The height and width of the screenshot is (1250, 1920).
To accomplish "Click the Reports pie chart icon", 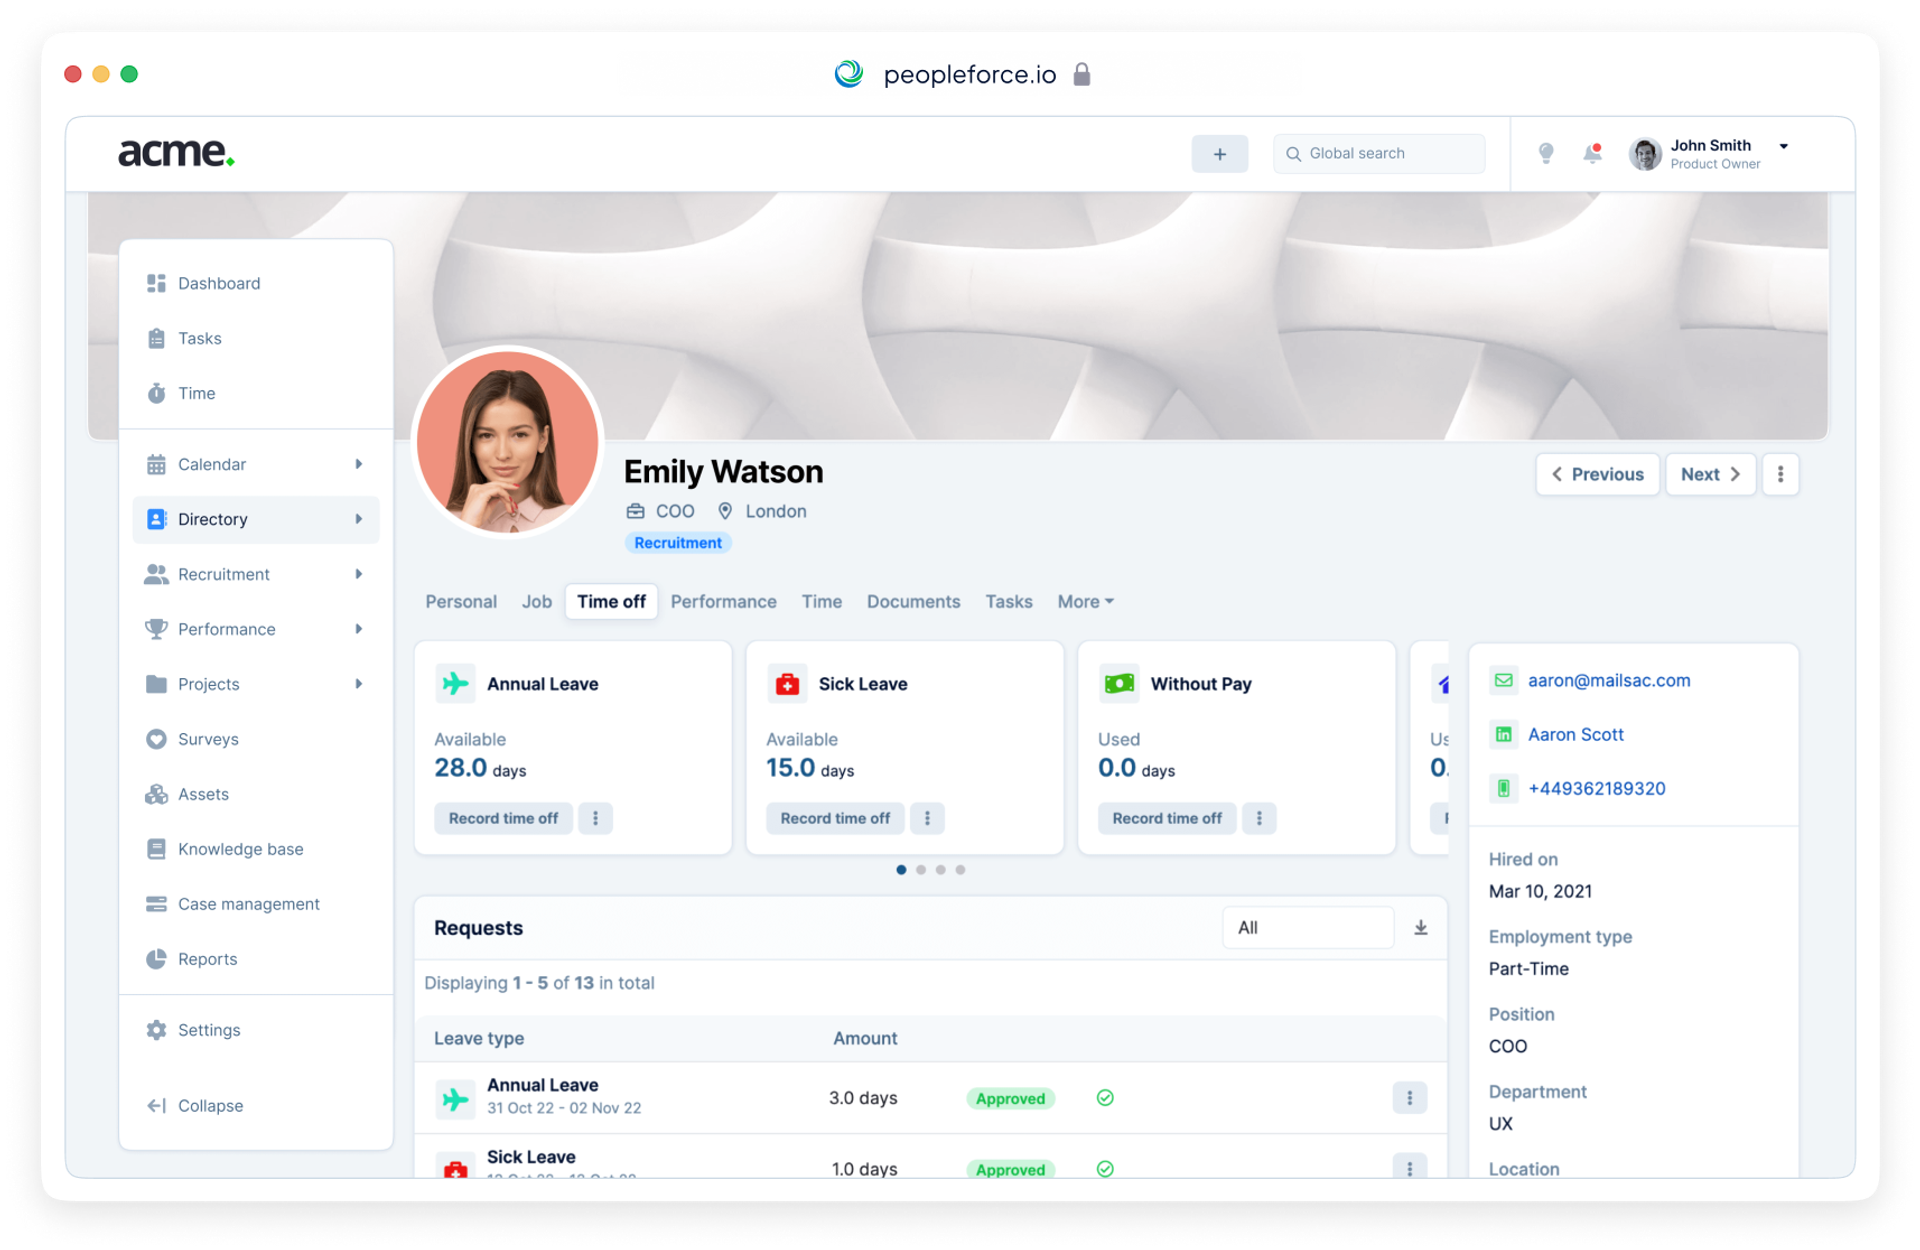I will click(x=156, y=959).
